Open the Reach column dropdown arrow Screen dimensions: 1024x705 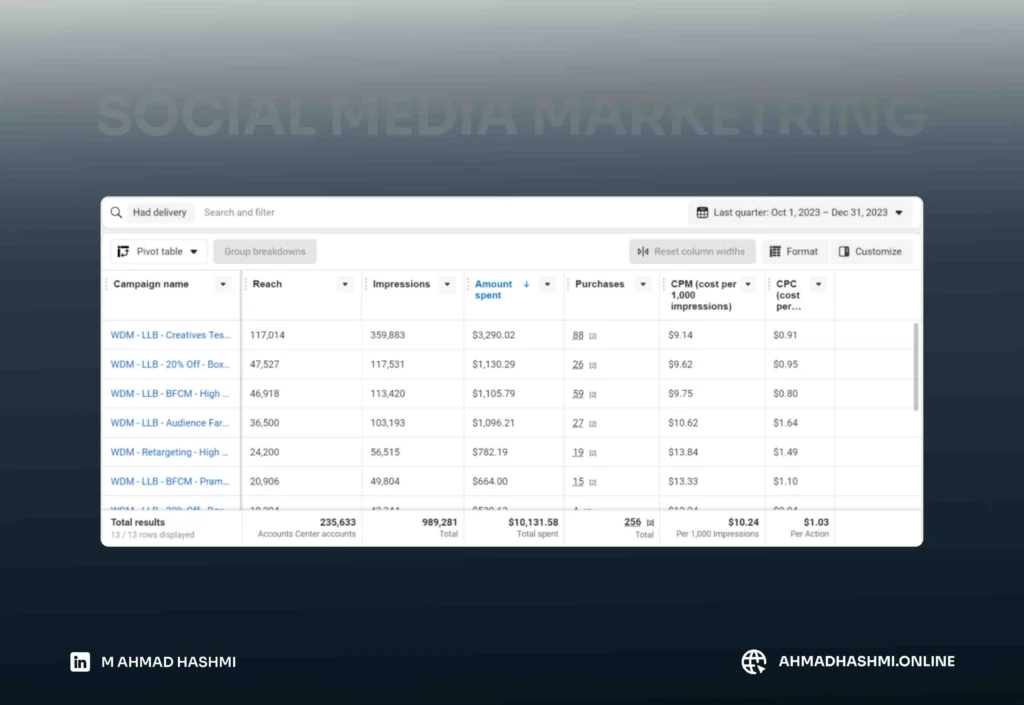[346, 284]
